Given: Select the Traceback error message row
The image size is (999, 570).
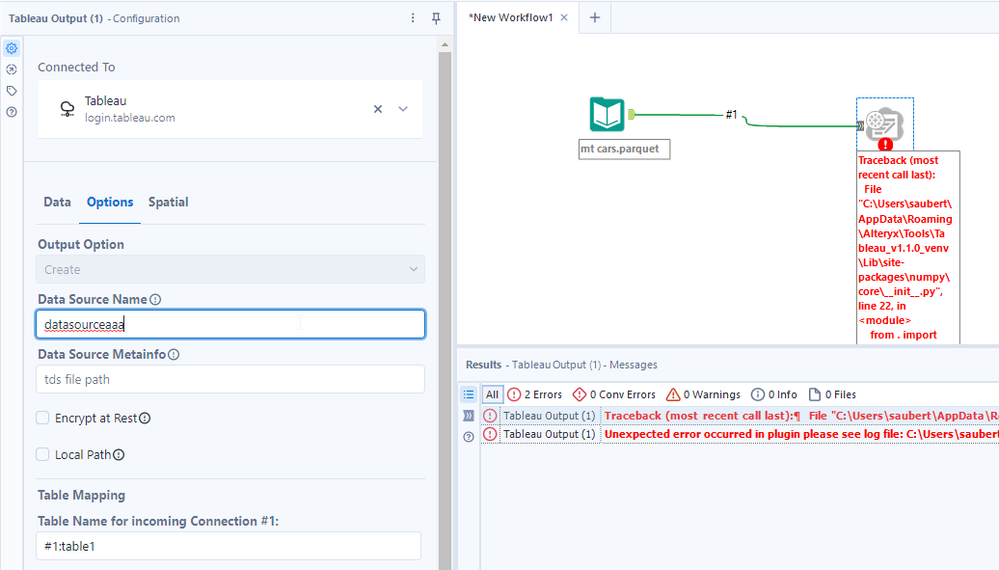Looking at the screenshot, I should coord(740,415).
